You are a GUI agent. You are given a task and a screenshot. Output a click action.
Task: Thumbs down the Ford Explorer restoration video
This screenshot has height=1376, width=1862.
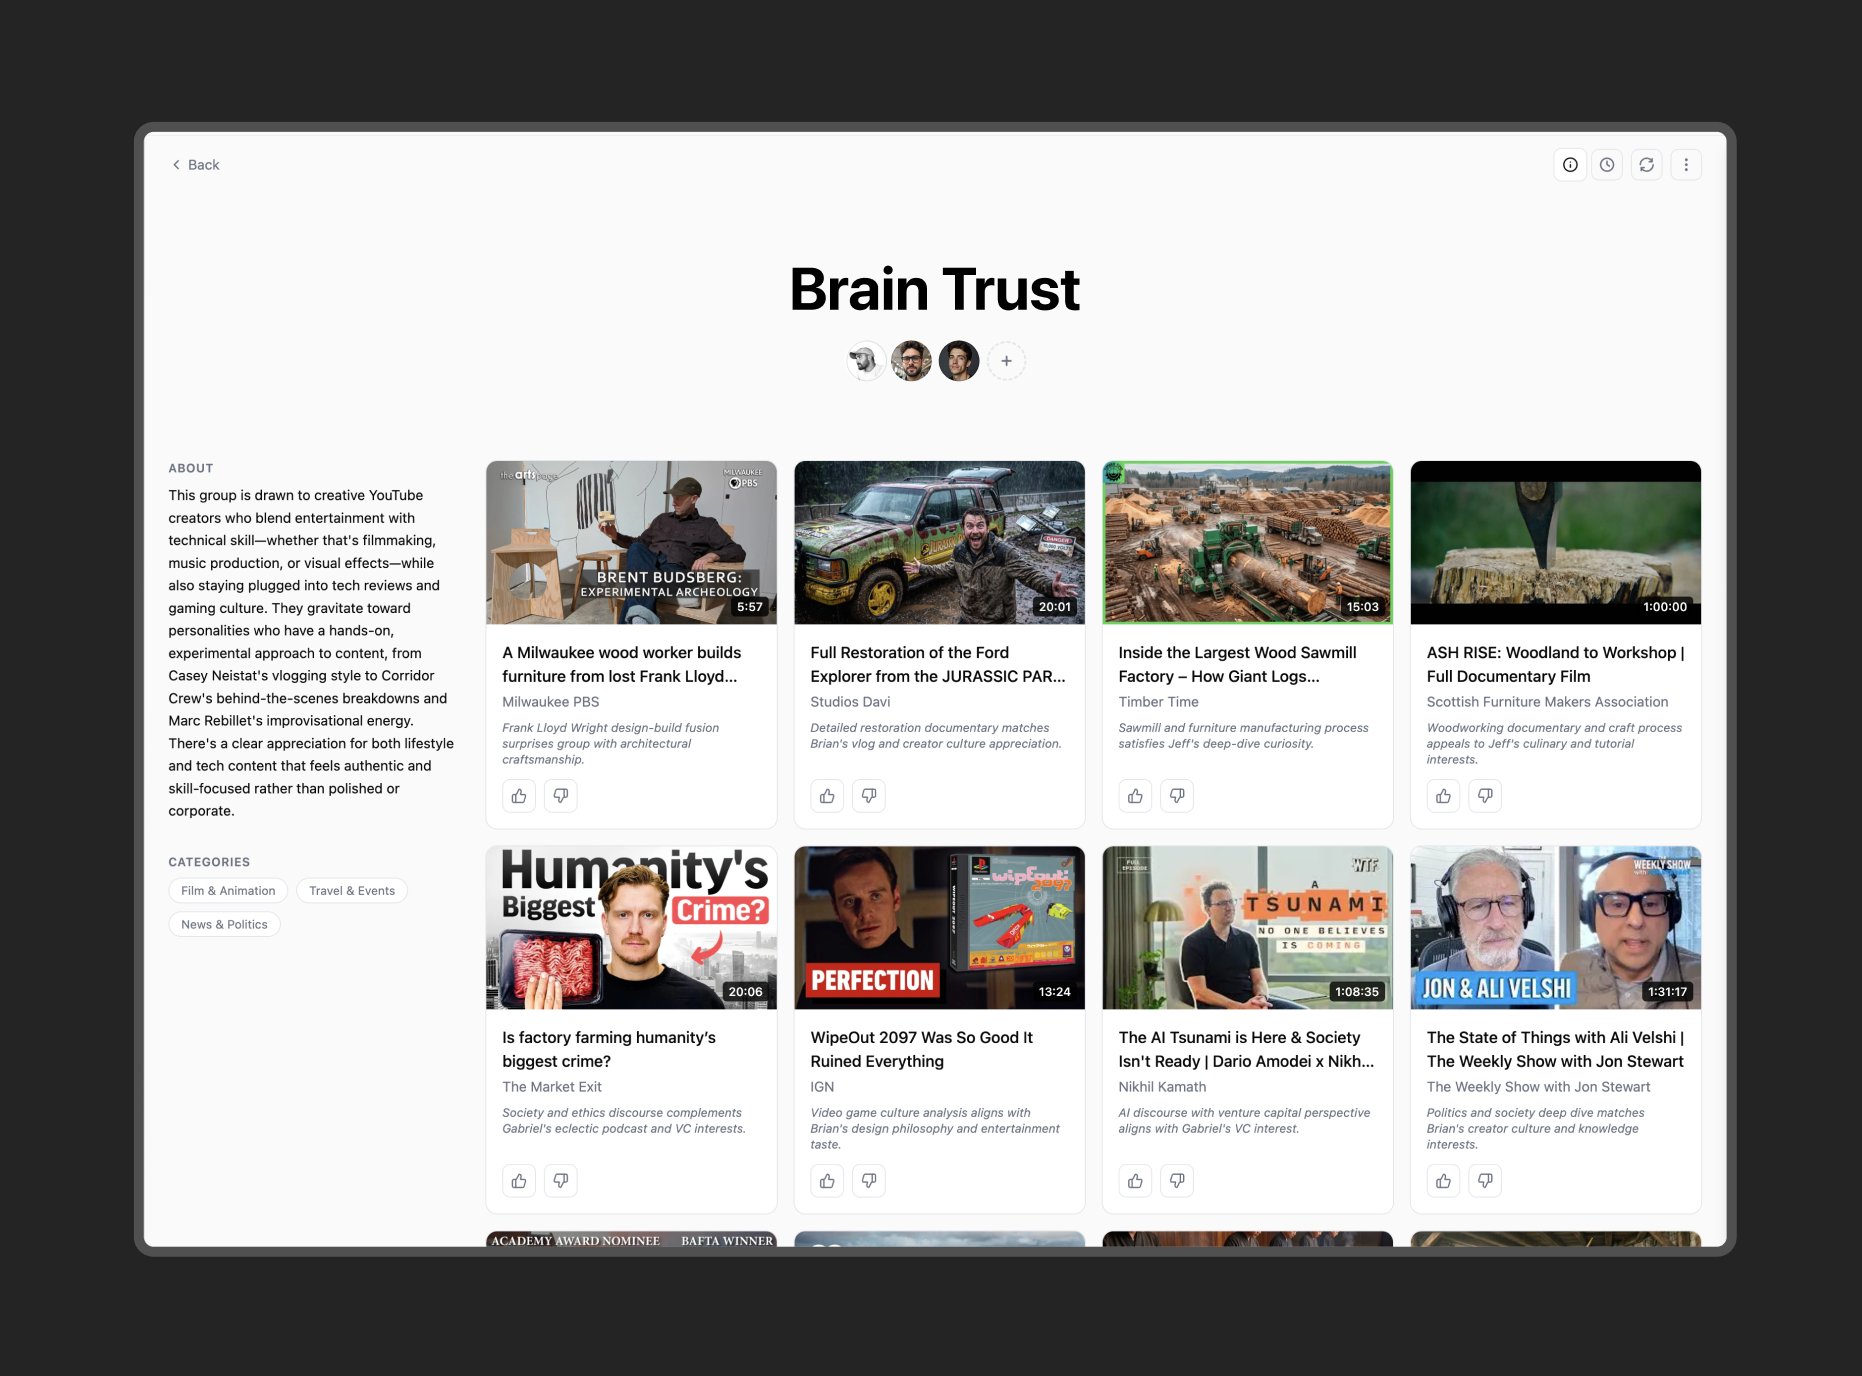pyautogui.click(x=869, y=796)
